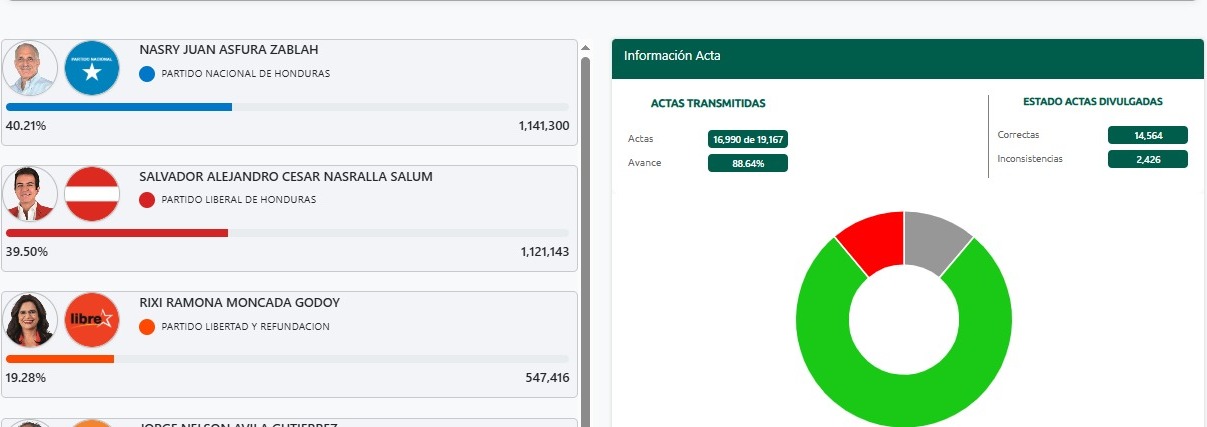Click the Inconsistencias 2,426 badge

point(1147,159)
